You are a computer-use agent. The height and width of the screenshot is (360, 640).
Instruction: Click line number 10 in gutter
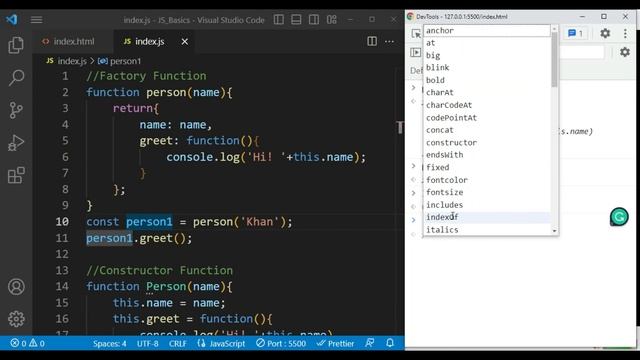click(62, 222)
